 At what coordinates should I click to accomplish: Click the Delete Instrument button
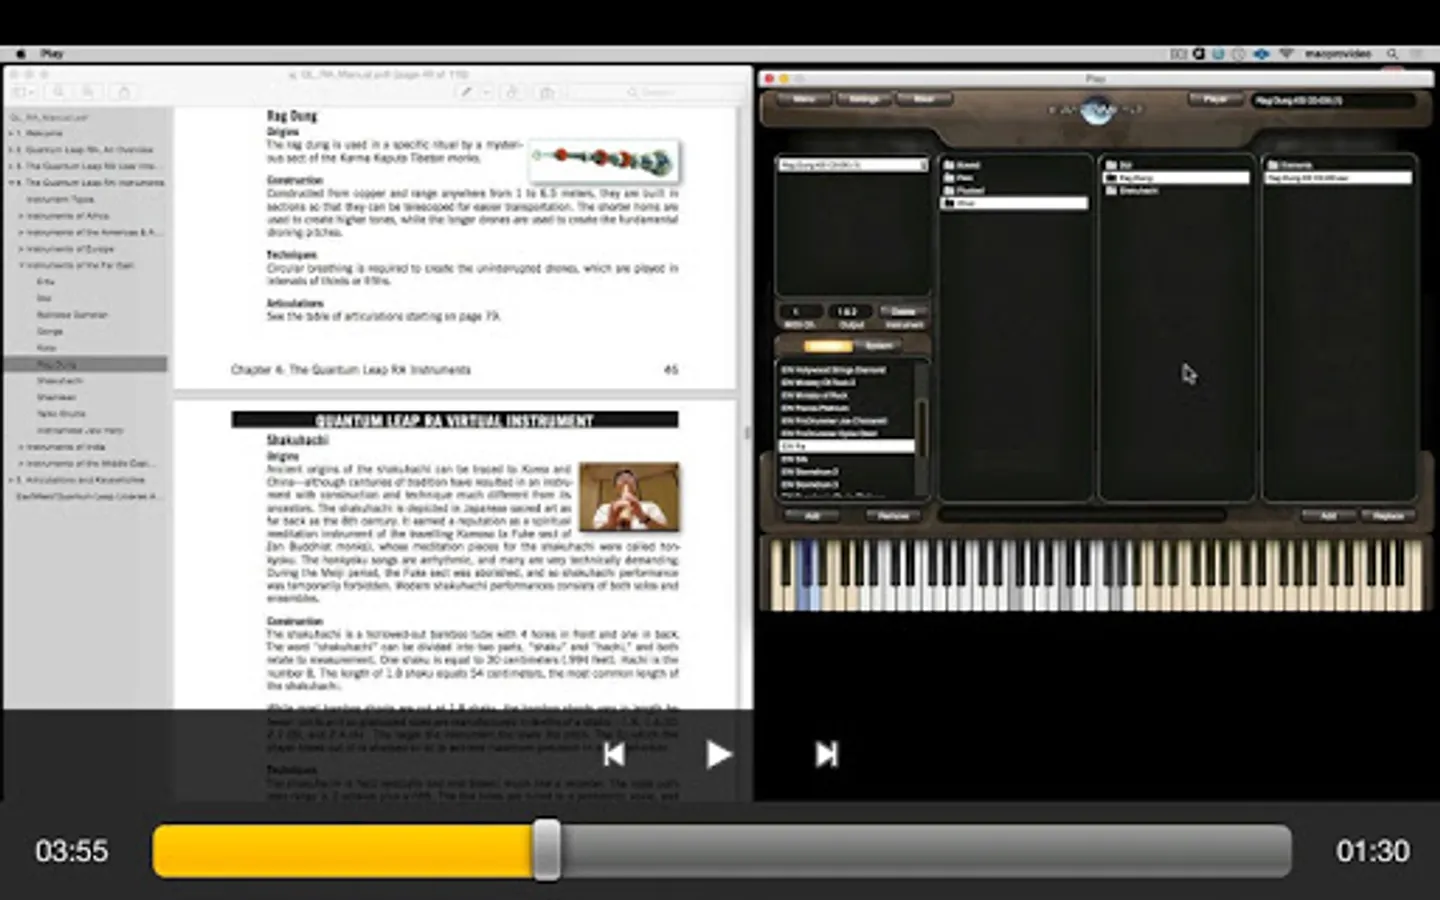tap(904, 311)
